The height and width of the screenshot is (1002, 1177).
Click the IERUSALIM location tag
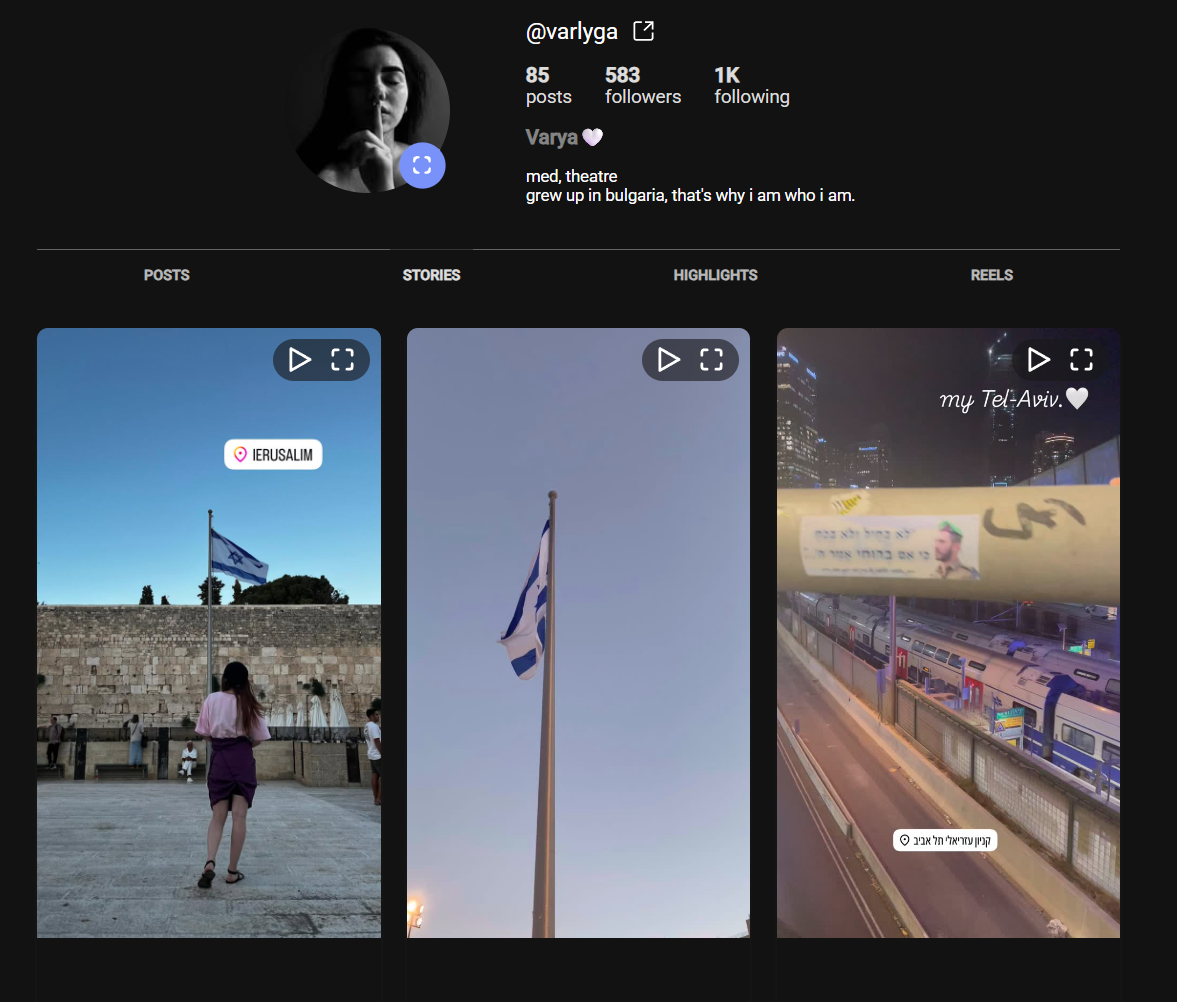click(x=273, y=455)
